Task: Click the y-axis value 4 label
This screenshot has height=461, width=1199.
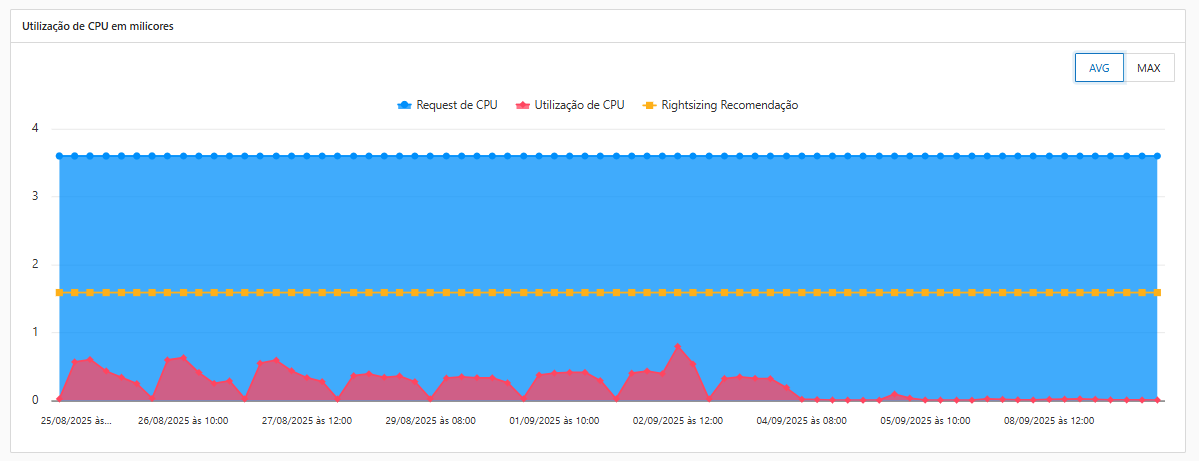Action: pos(35,128)
